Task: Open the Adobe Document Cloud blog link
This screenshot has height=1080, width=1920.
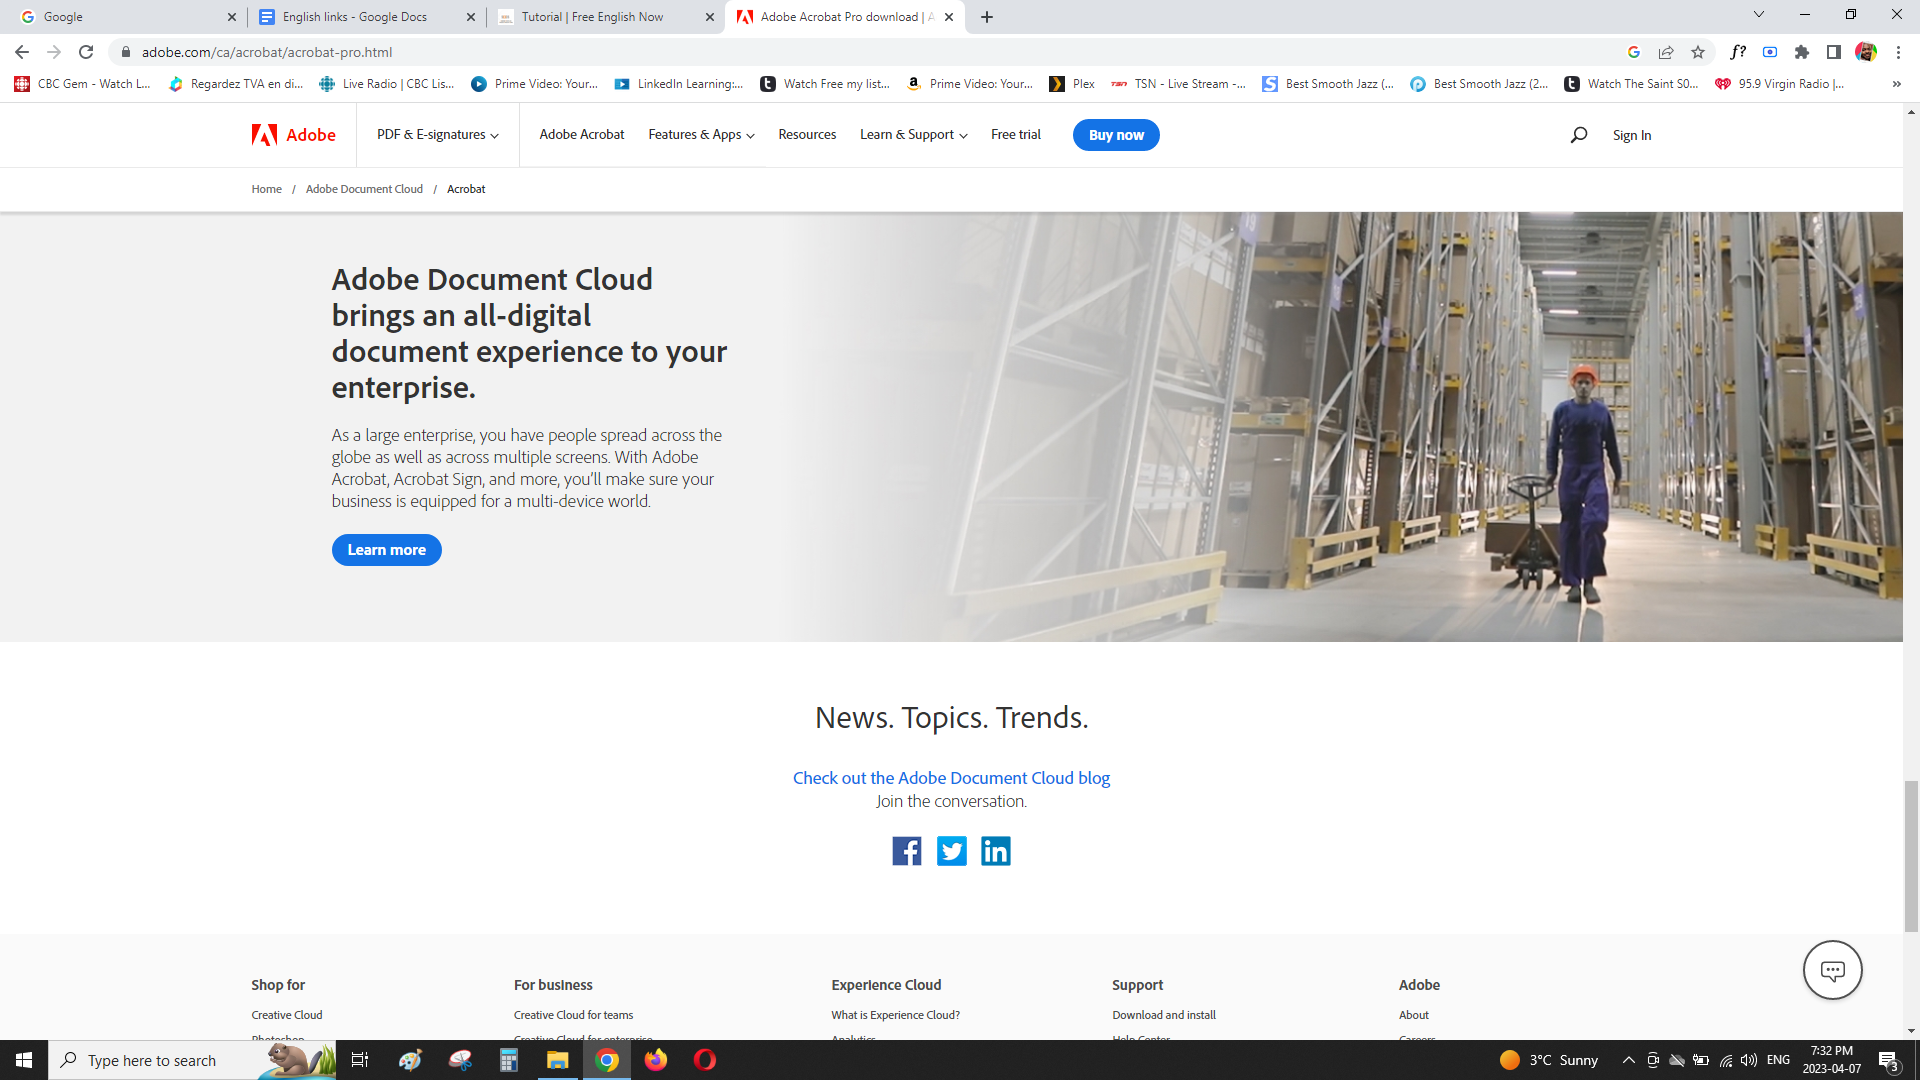Action: coord(951,778)
